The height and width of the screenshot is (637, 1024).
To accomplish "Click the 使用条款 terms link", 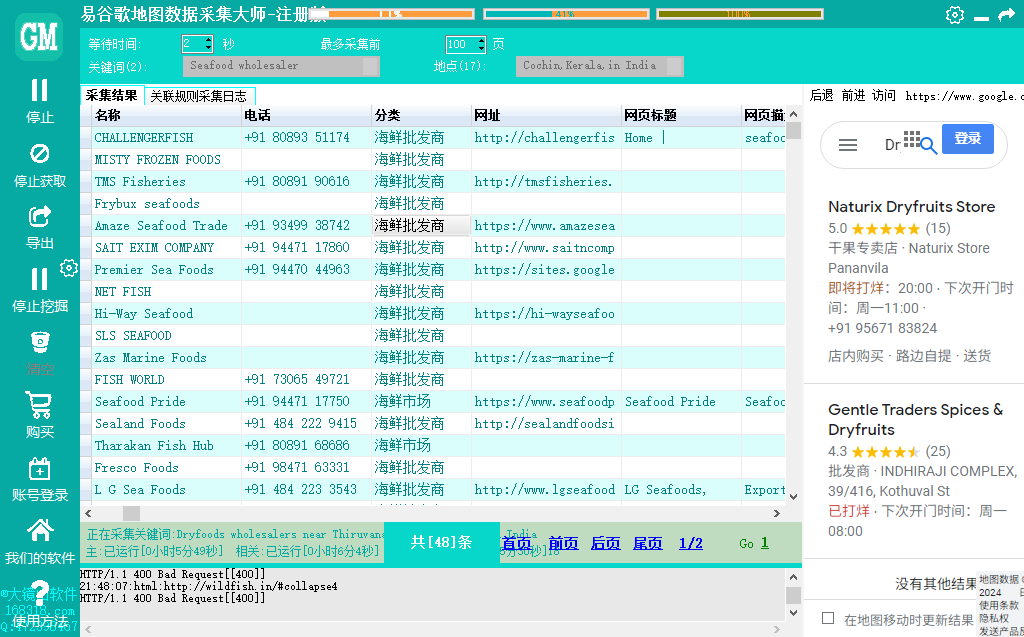I will [x=999, y=606].
